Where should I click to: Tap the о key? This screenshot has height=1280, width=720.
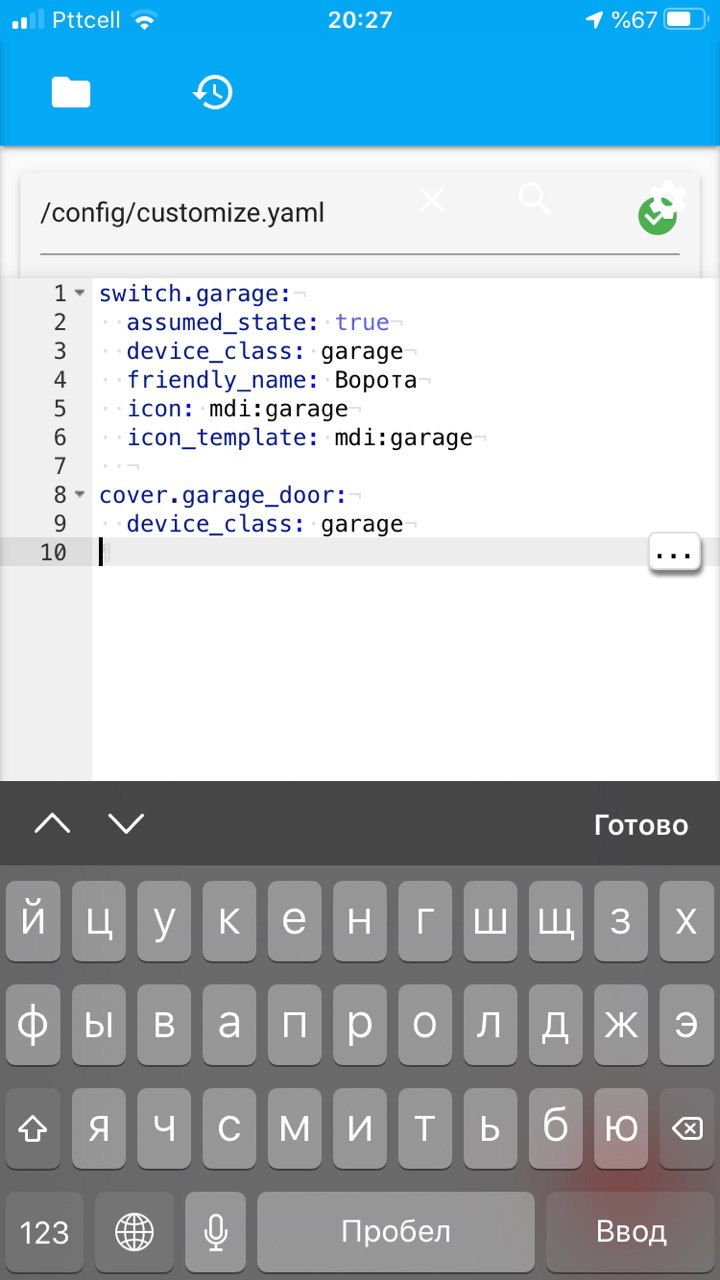(425, 1025)
